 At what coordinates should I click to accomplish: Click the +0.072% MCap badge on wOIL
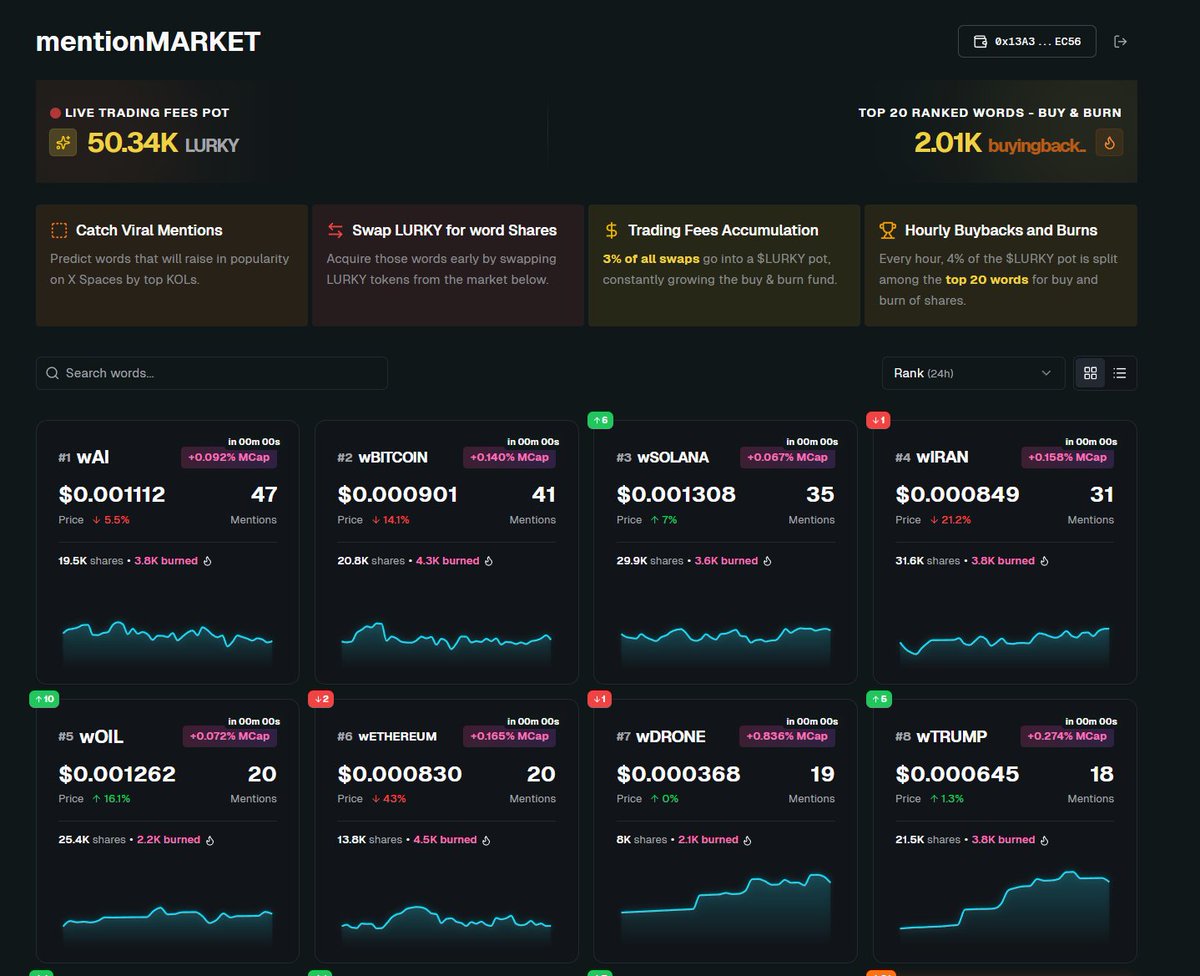click(x=228, y=736)
